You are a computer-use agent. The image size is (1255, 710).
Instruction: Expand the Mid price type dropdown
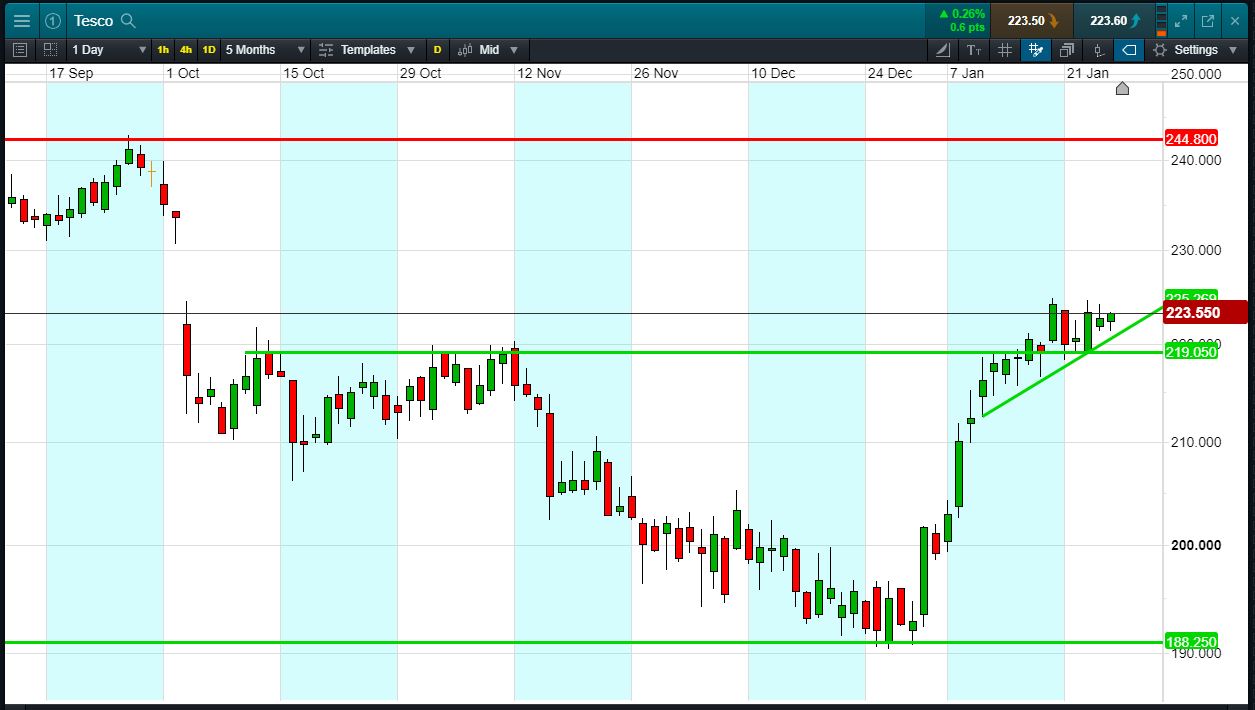coord(514,50)
